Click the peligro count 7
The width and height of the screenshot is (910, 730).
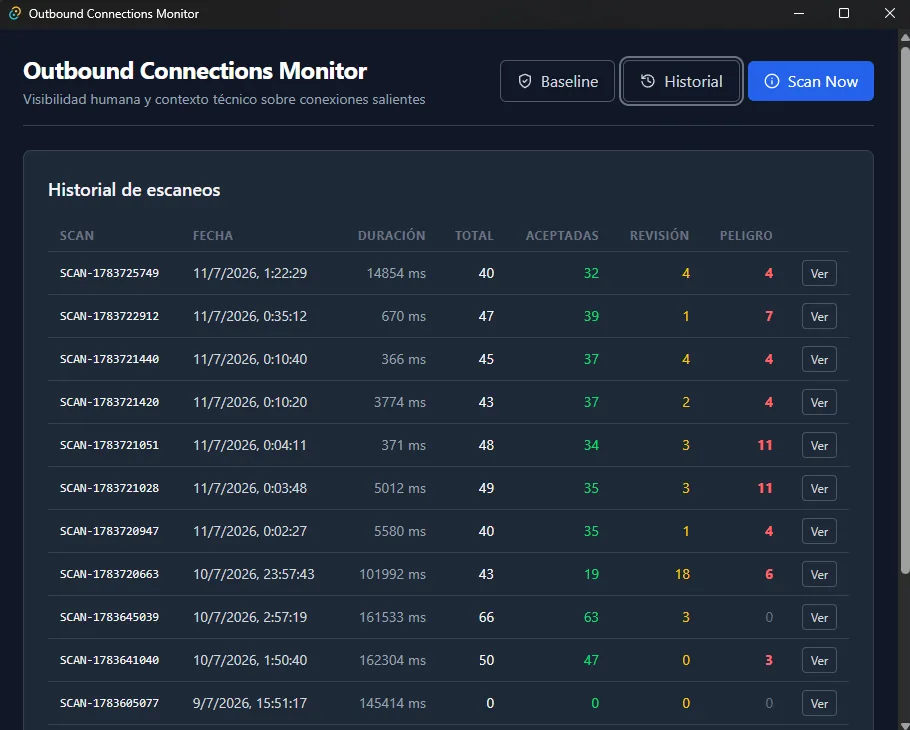[769, 316]
